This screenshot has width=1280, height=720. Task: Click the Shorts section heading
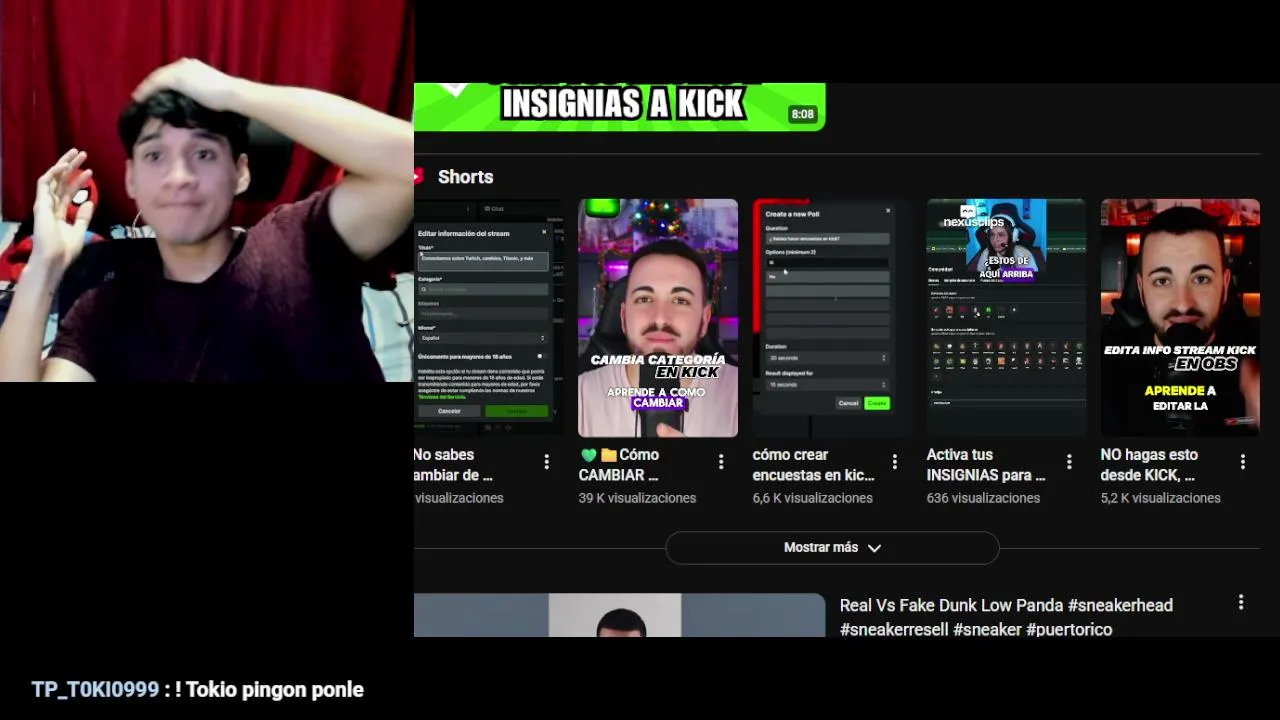(x=466, y=177)
